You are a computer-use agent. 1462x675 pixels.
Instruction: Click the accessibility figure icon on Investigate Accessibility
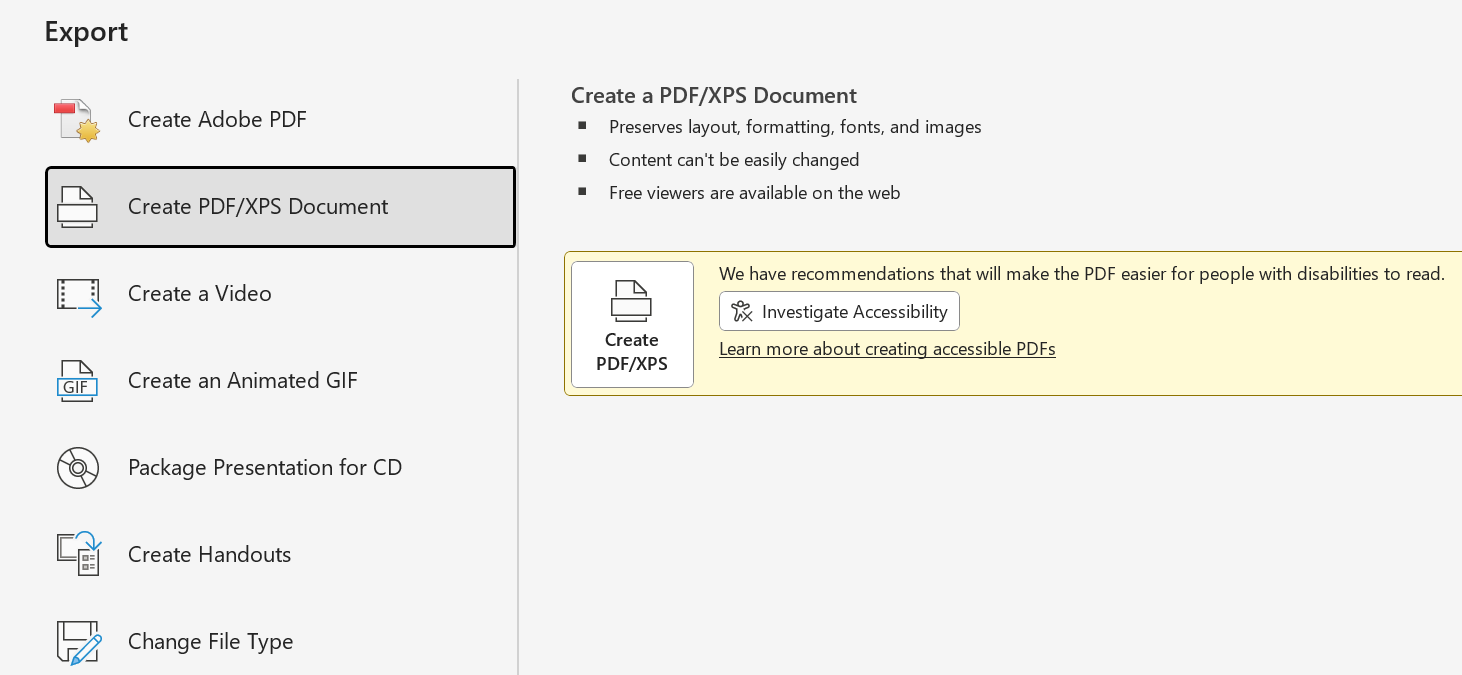coord(741,311)
